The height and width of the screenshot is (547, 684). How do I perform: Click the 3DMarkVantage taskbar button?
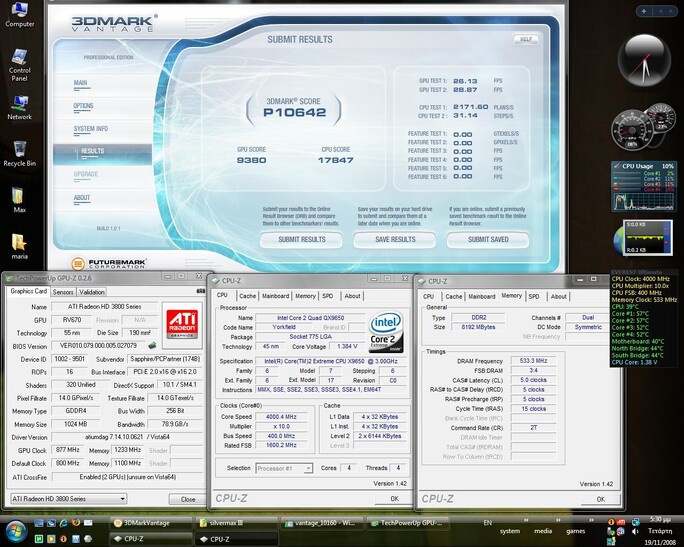(150, 523)
